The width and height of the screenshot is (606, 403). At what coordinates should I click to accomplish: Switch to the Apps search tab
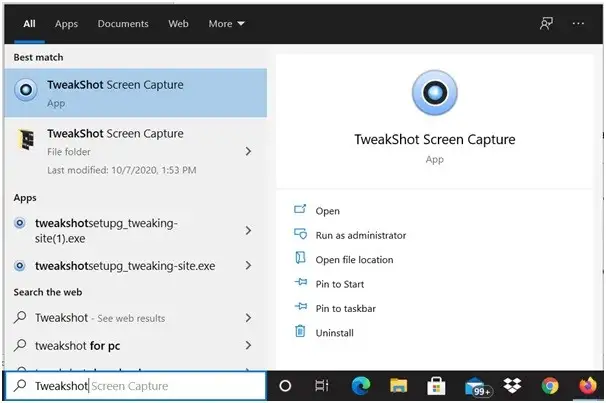click(66, 24)
